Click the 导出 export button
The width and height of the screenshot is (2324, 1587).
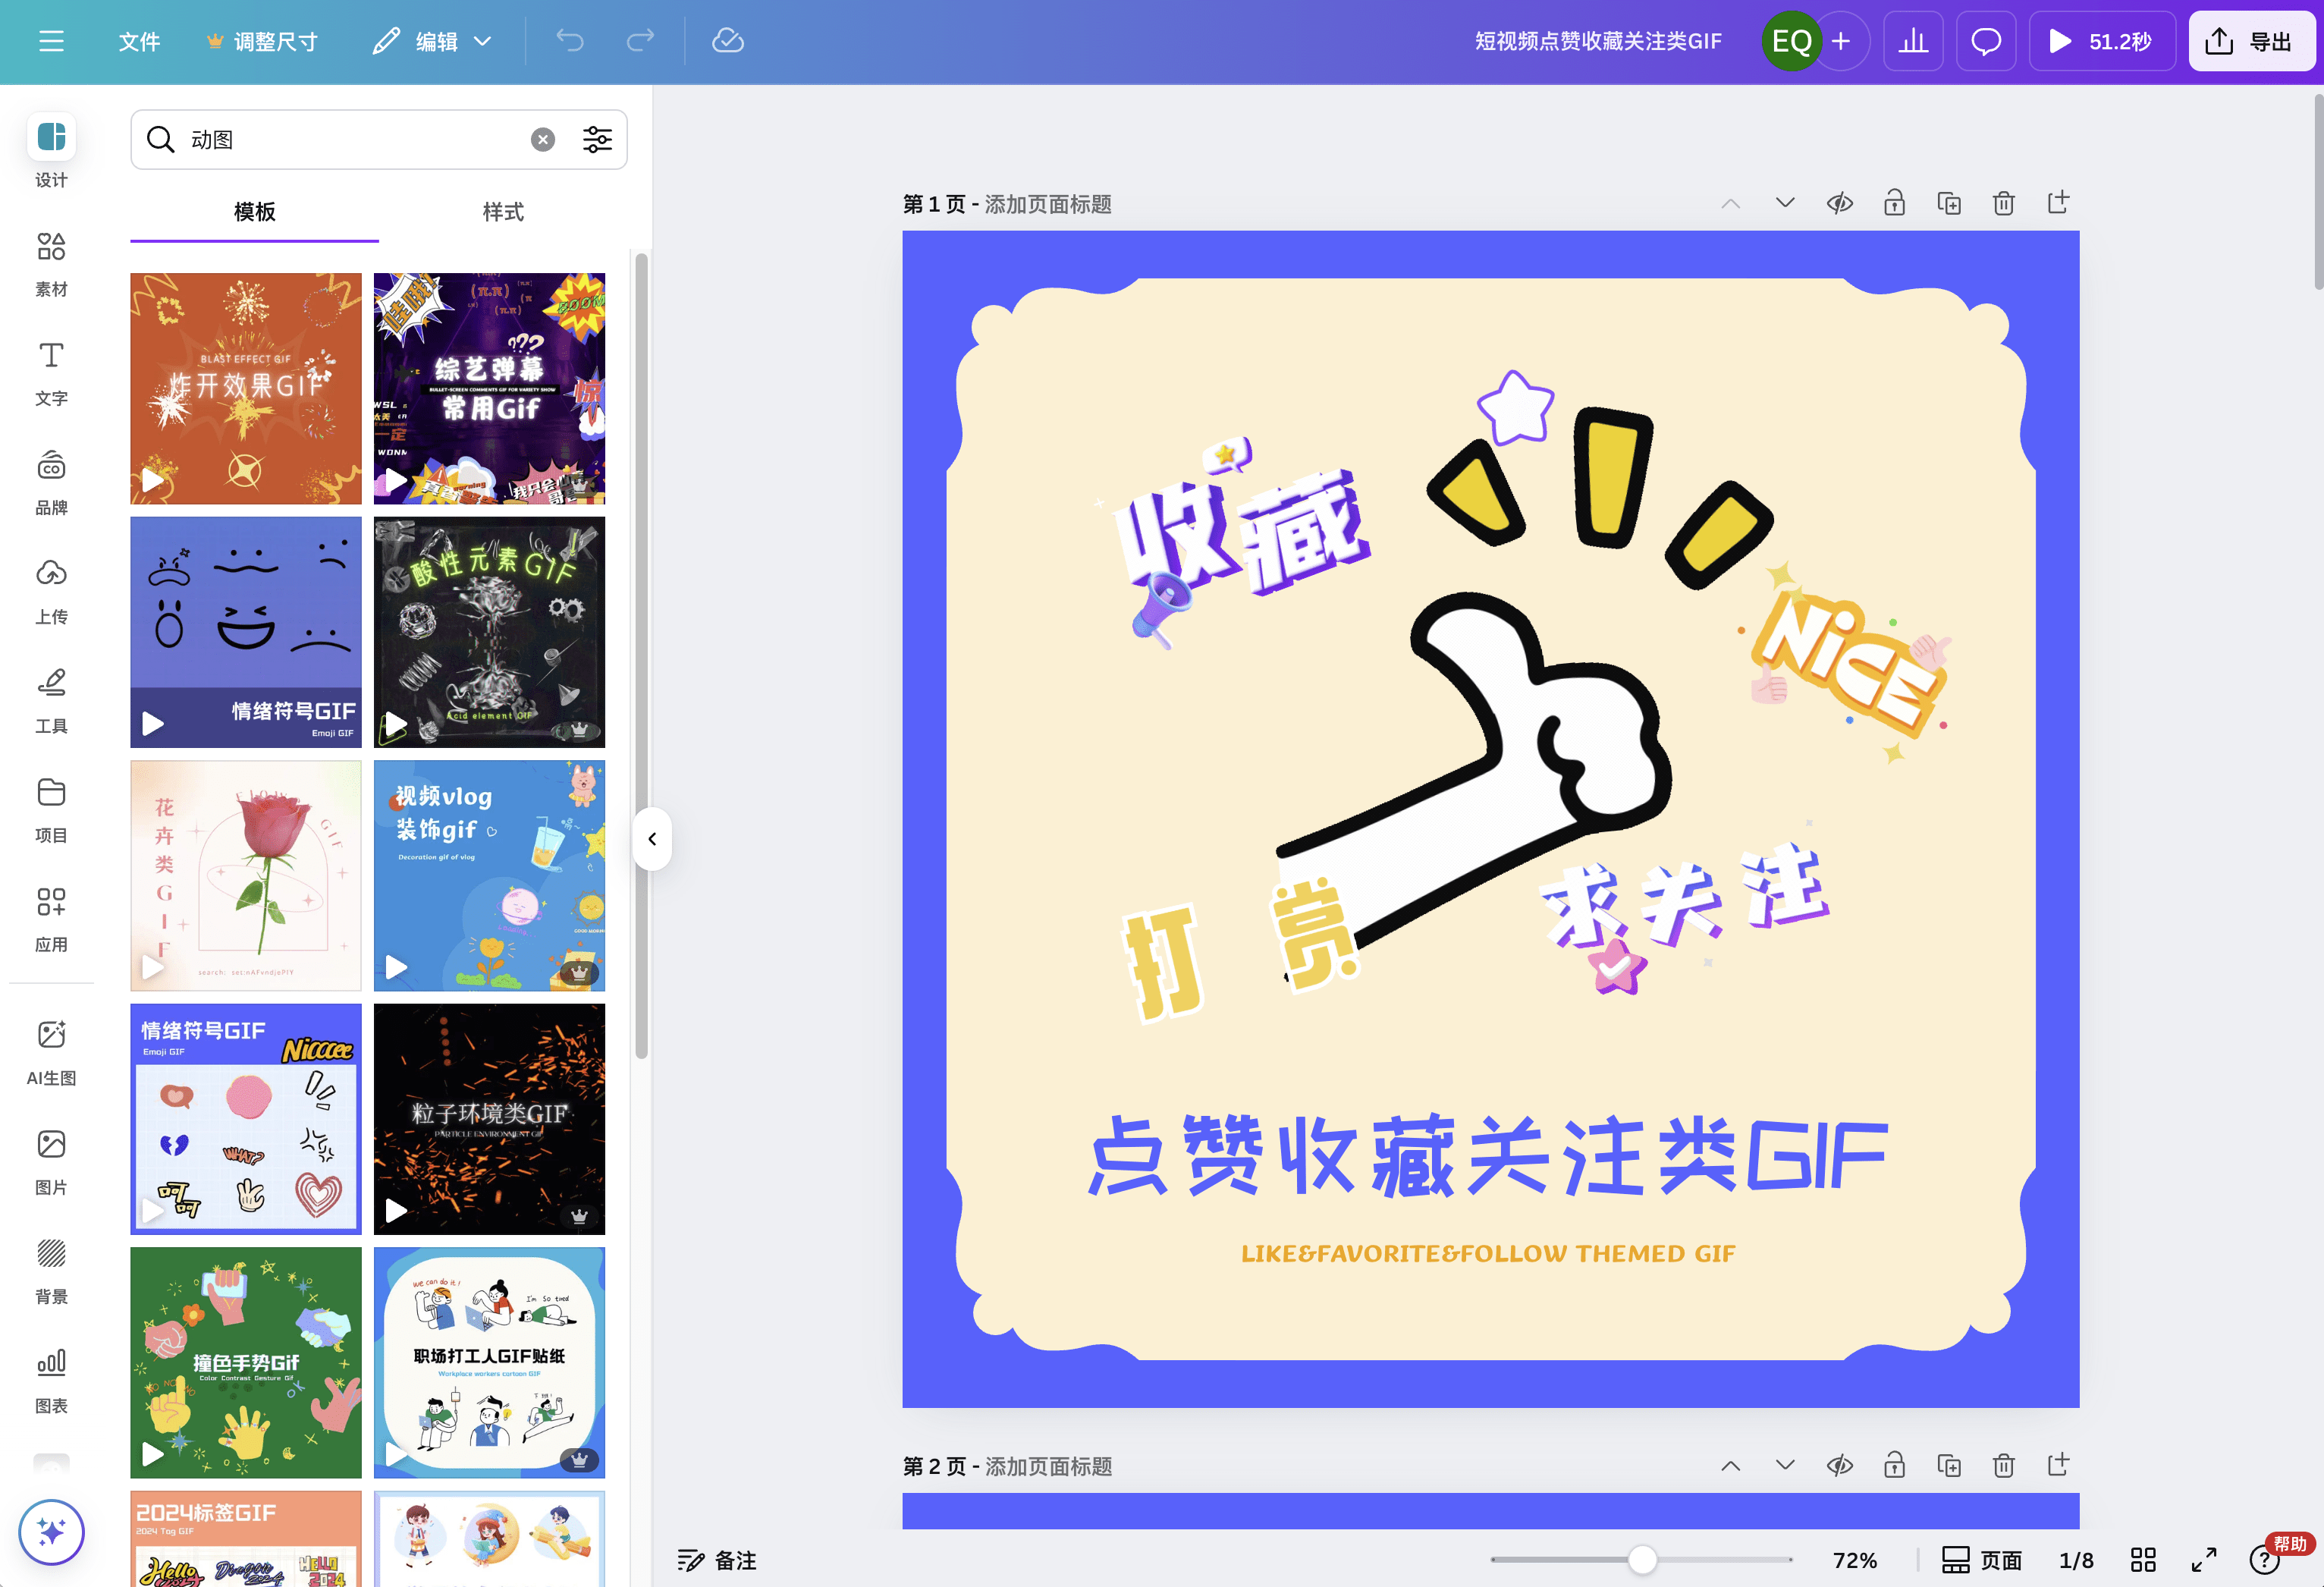(2251, 41)
